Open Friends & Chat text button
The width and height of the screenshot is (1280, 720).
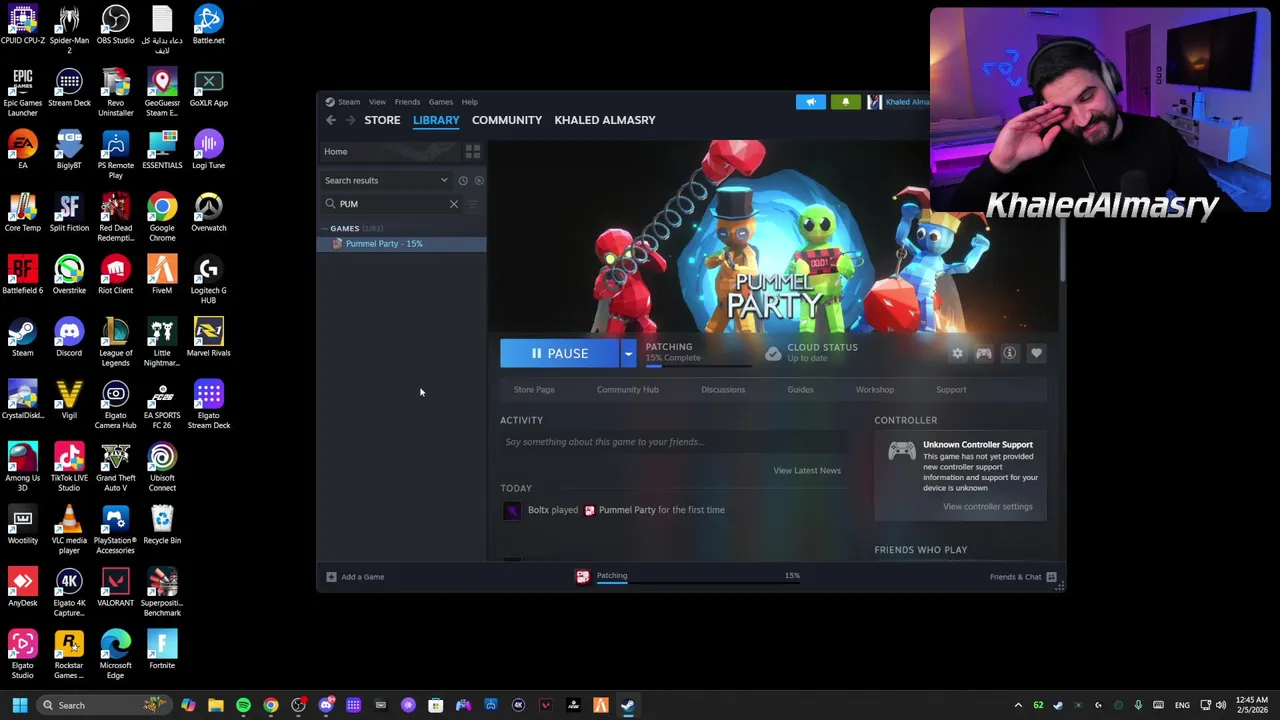pos(1015,577)
